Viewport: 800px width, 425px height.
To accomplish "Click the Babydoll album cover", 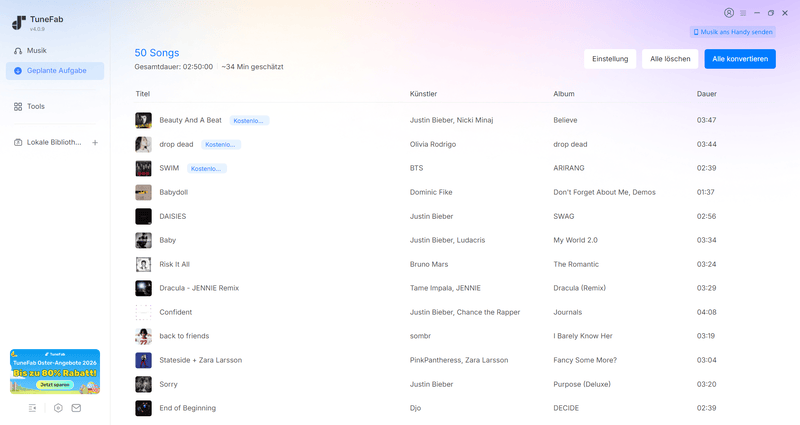I will 143,192.
